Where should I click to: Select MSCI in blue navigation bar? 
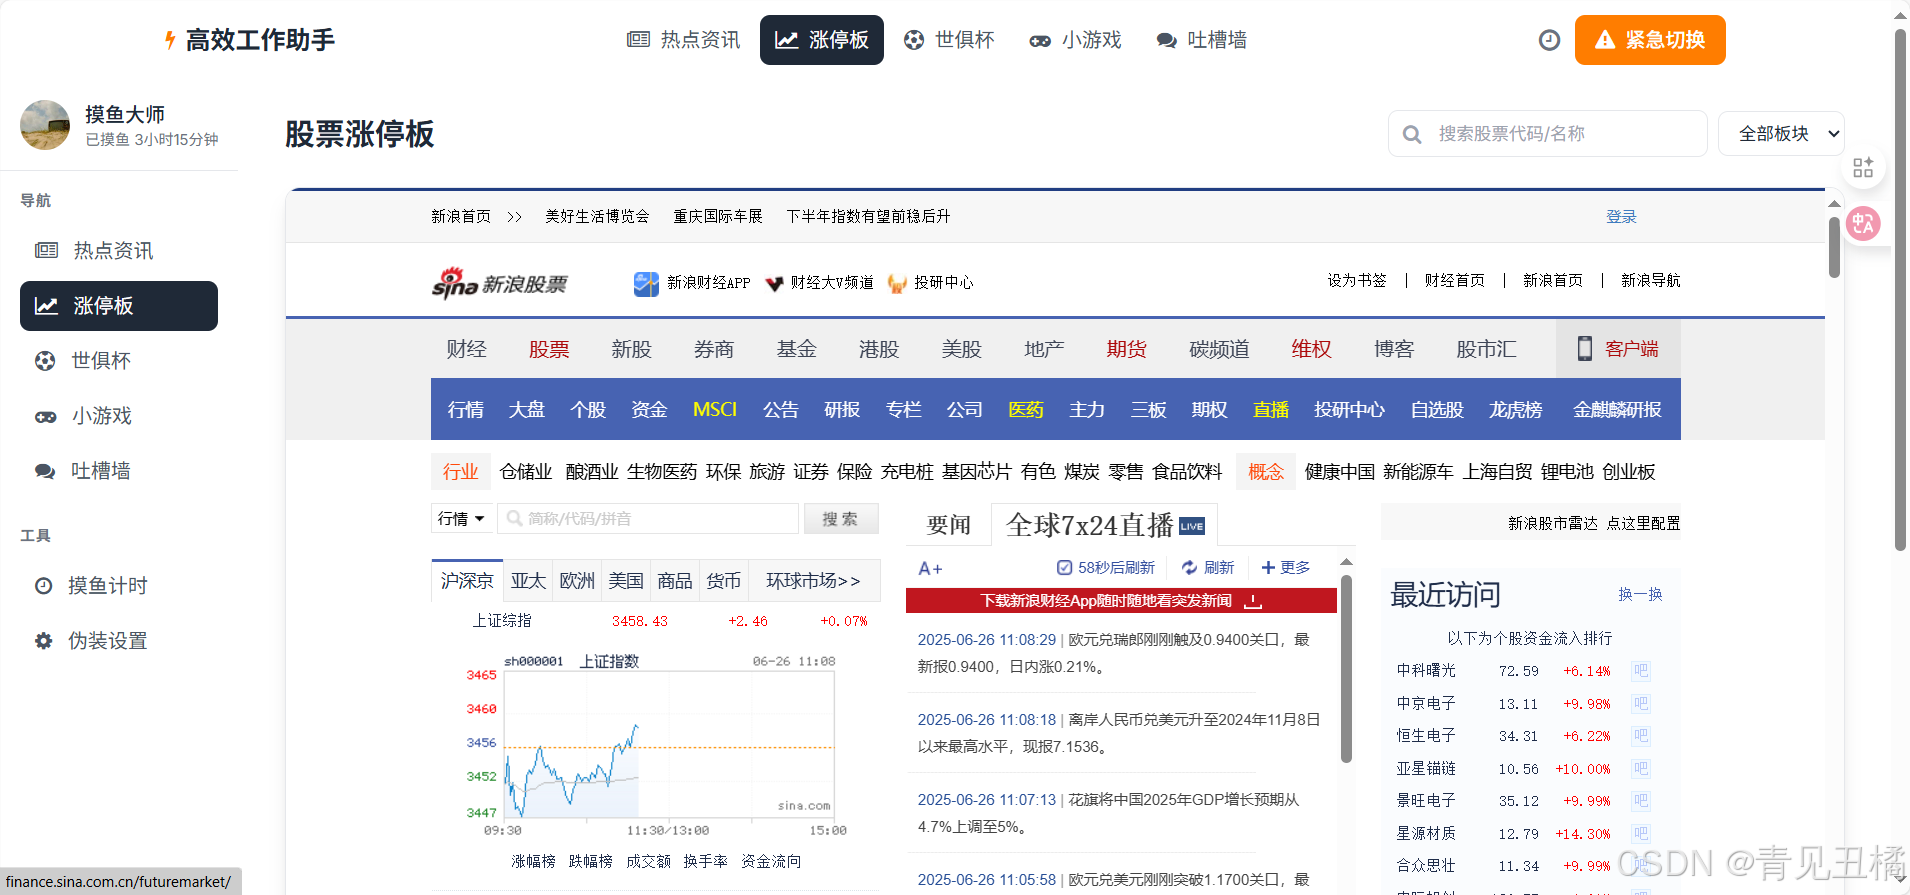(715, 410)
